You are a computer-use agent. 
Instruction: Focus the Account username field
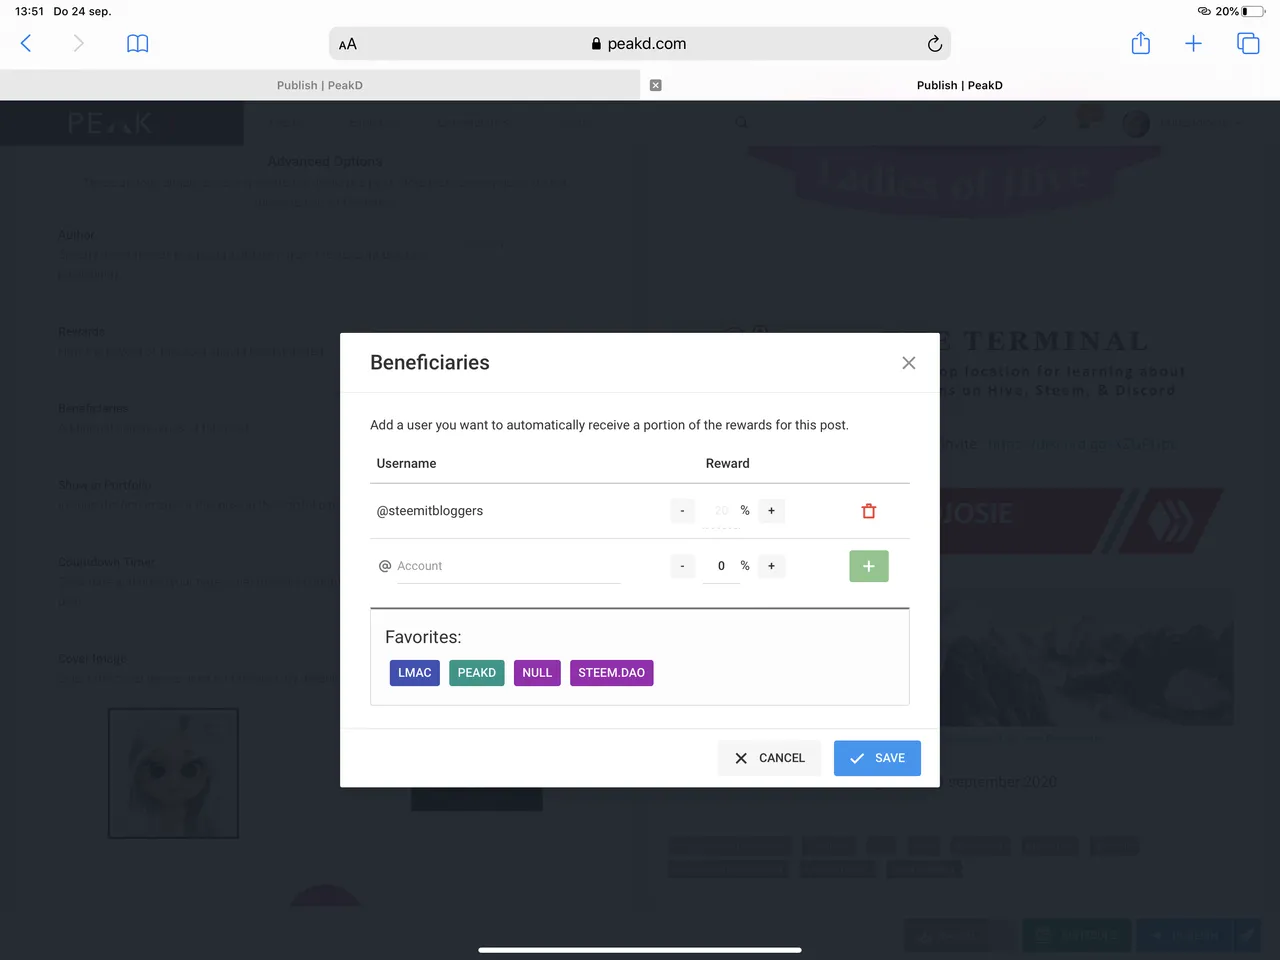(x=508, y=566)
